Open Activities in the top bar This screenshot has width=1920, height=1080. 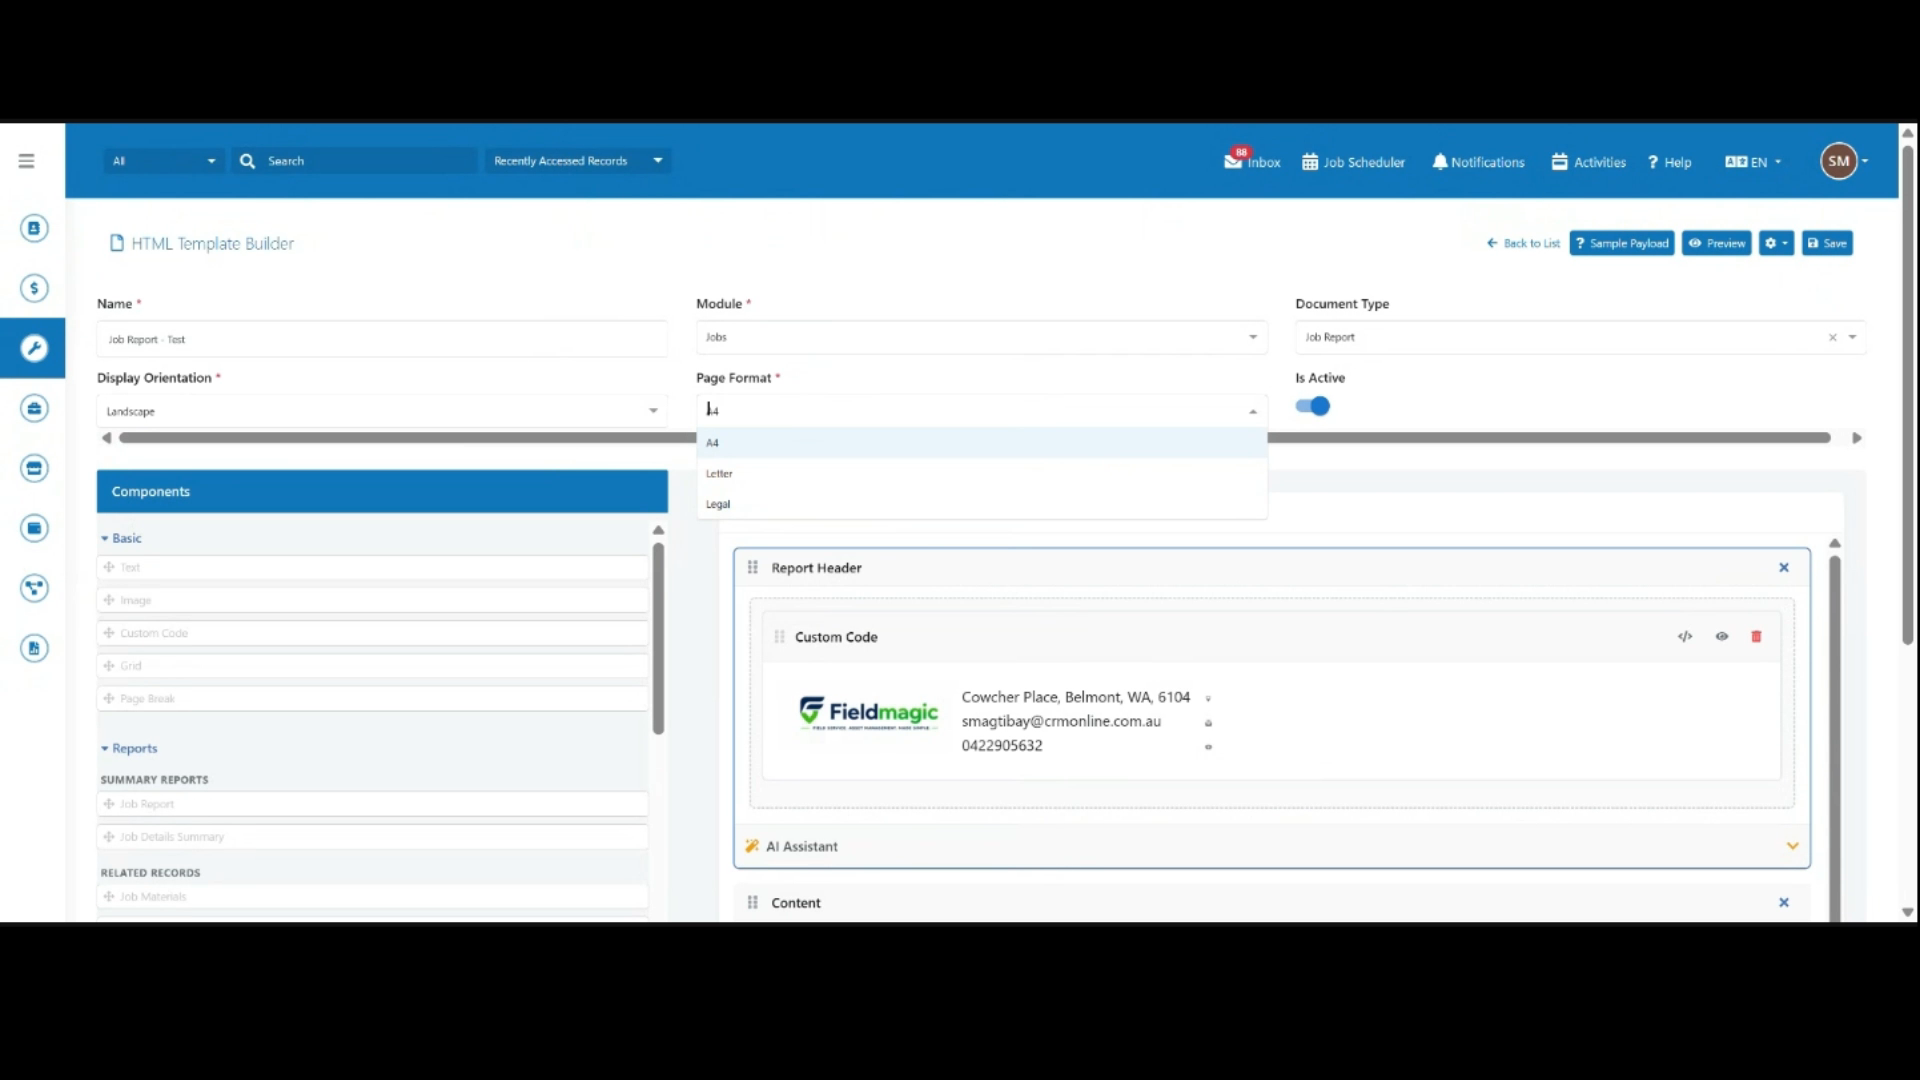[x=1588, y=162]
